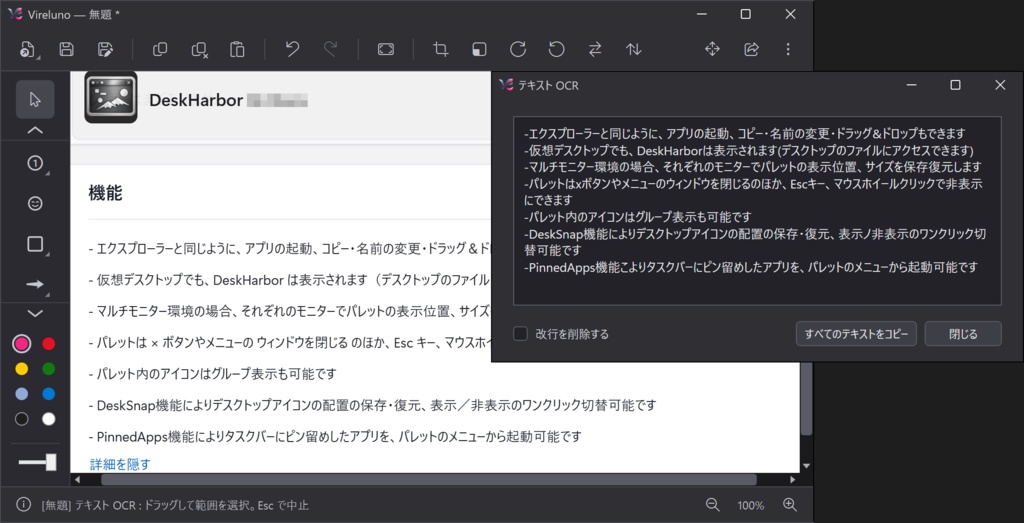The height and width of the screenshot is (523, 1024).
Task: Open the three-dot more menu
Action: (x=788, y=49)
